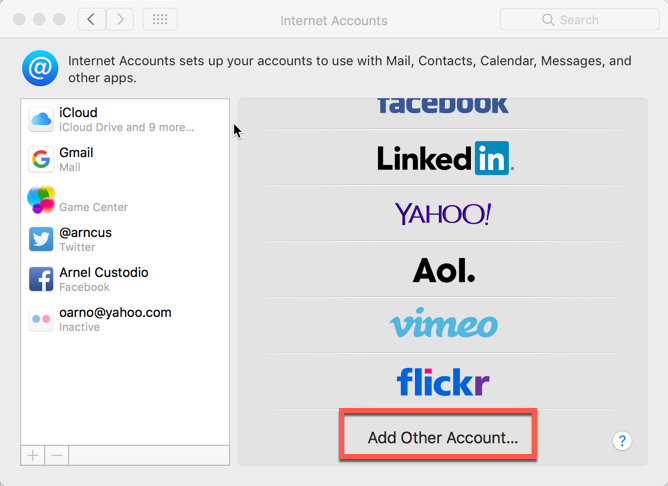The height and width of the screenshot is (486, 668).
Task: Choose Vimeo account type
Action: click(x=444, y=325)
